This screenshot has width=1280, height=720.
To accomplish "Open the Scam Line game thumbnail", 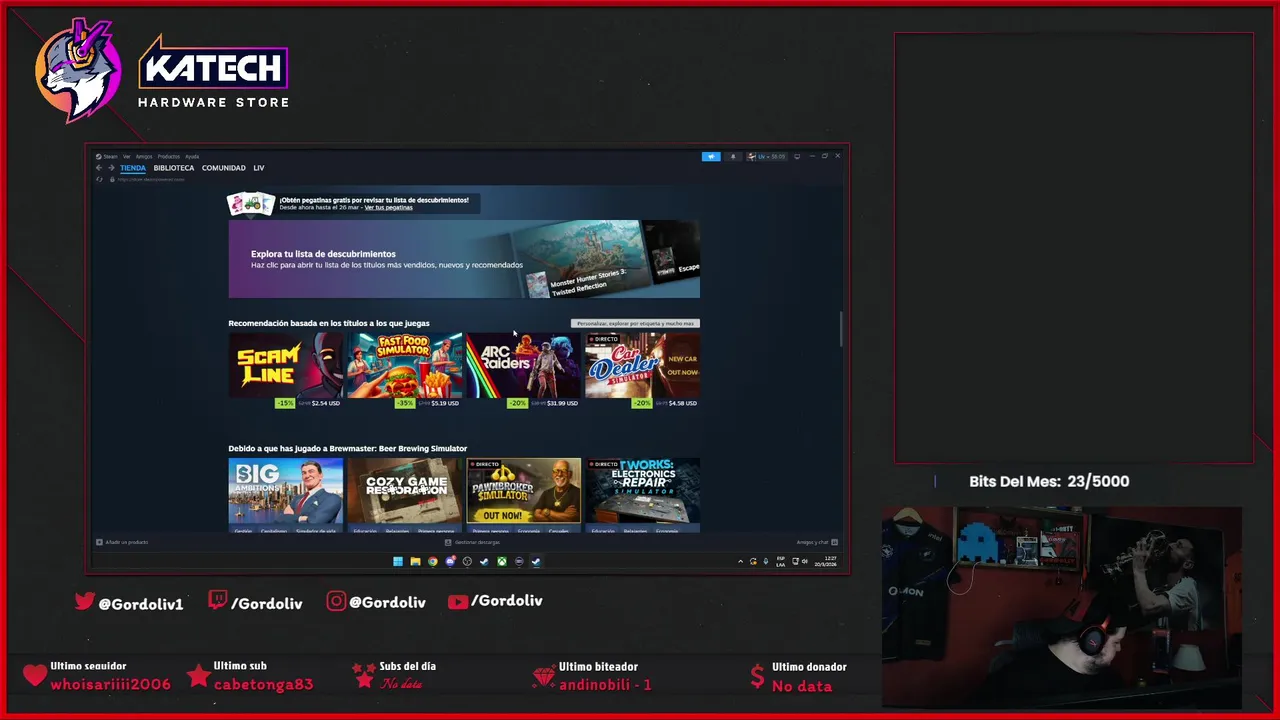I will point(285,365).
